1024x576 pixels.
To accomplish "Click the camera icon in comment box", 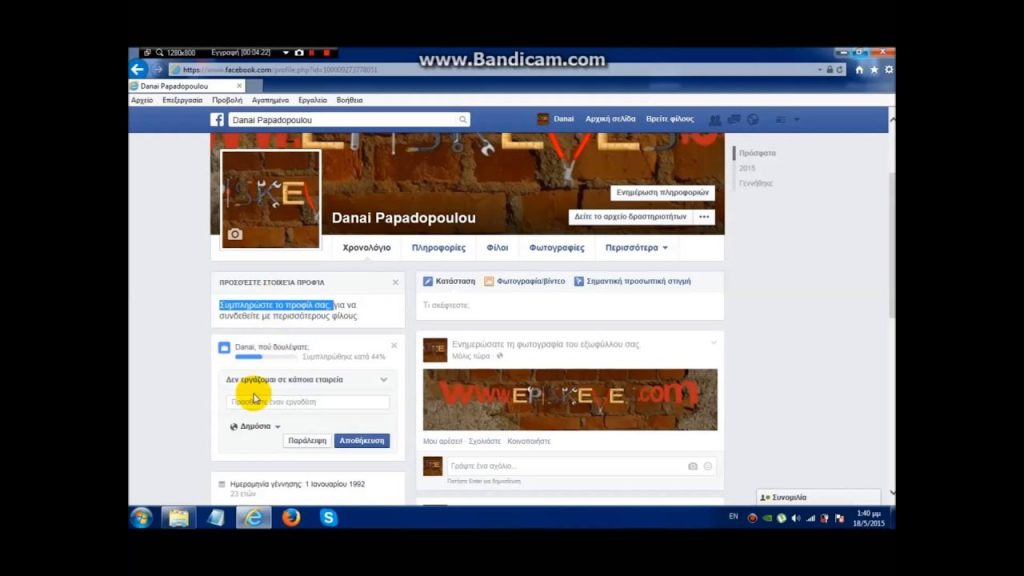I will (692, 466).
